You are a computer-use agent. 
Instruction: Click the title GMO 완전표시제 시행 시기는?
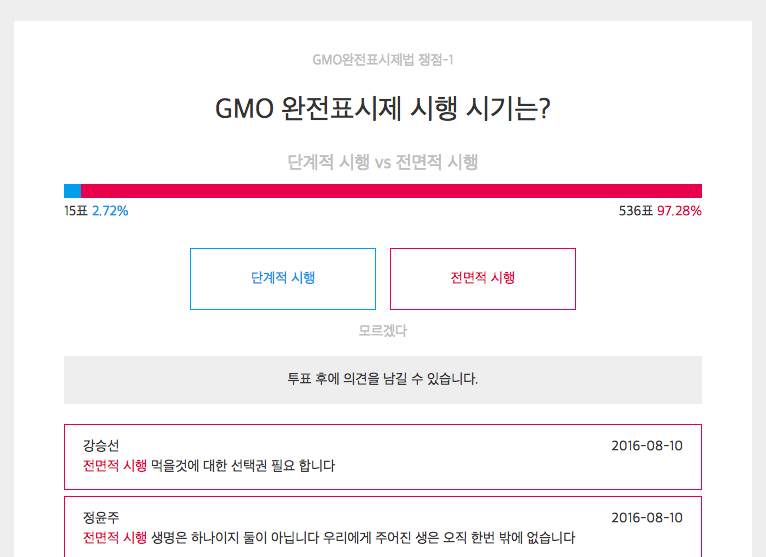(x=383, y=109)
